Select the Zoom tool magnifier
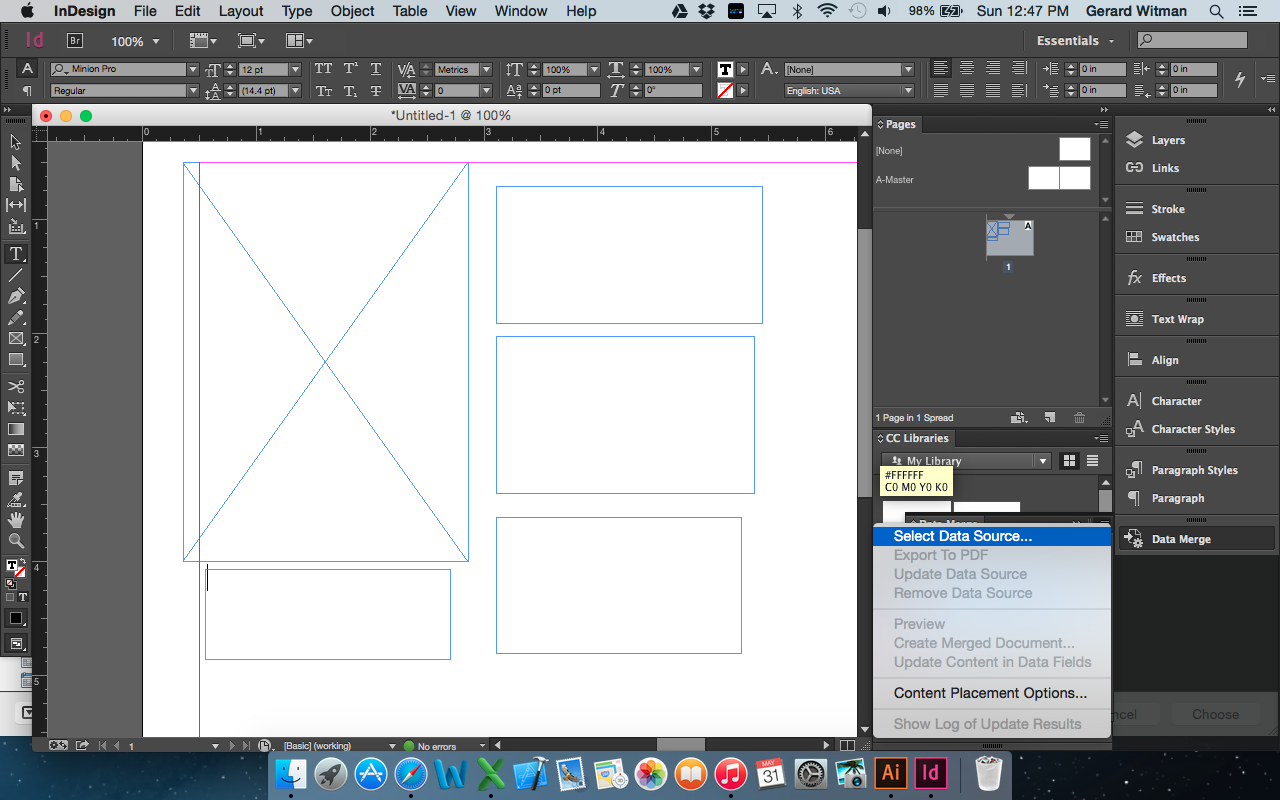 coord(16,541)
